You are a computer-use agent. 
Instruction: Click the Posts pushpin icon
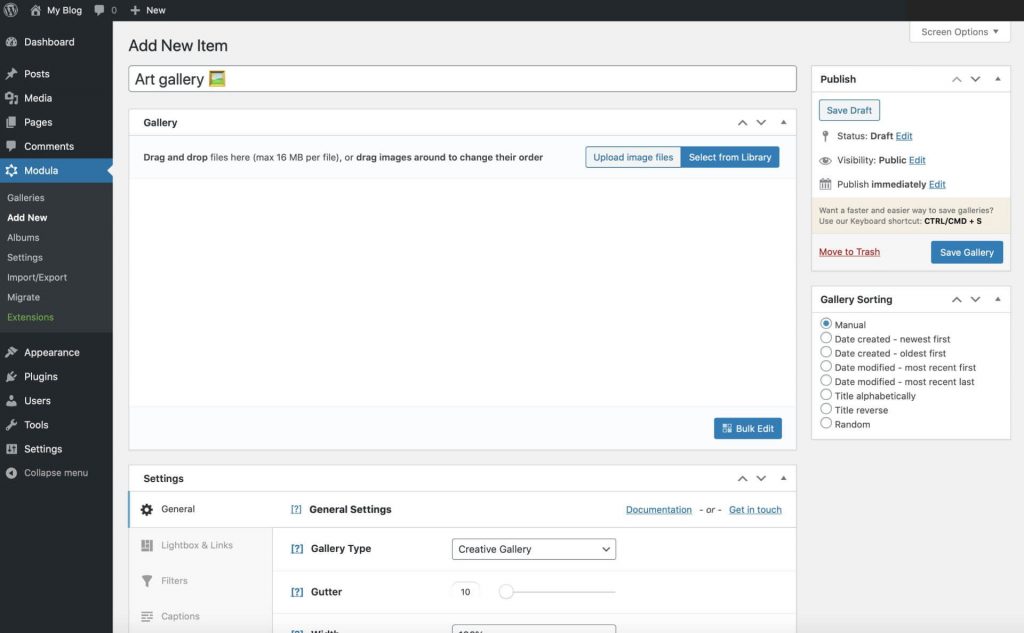(11, 74)
